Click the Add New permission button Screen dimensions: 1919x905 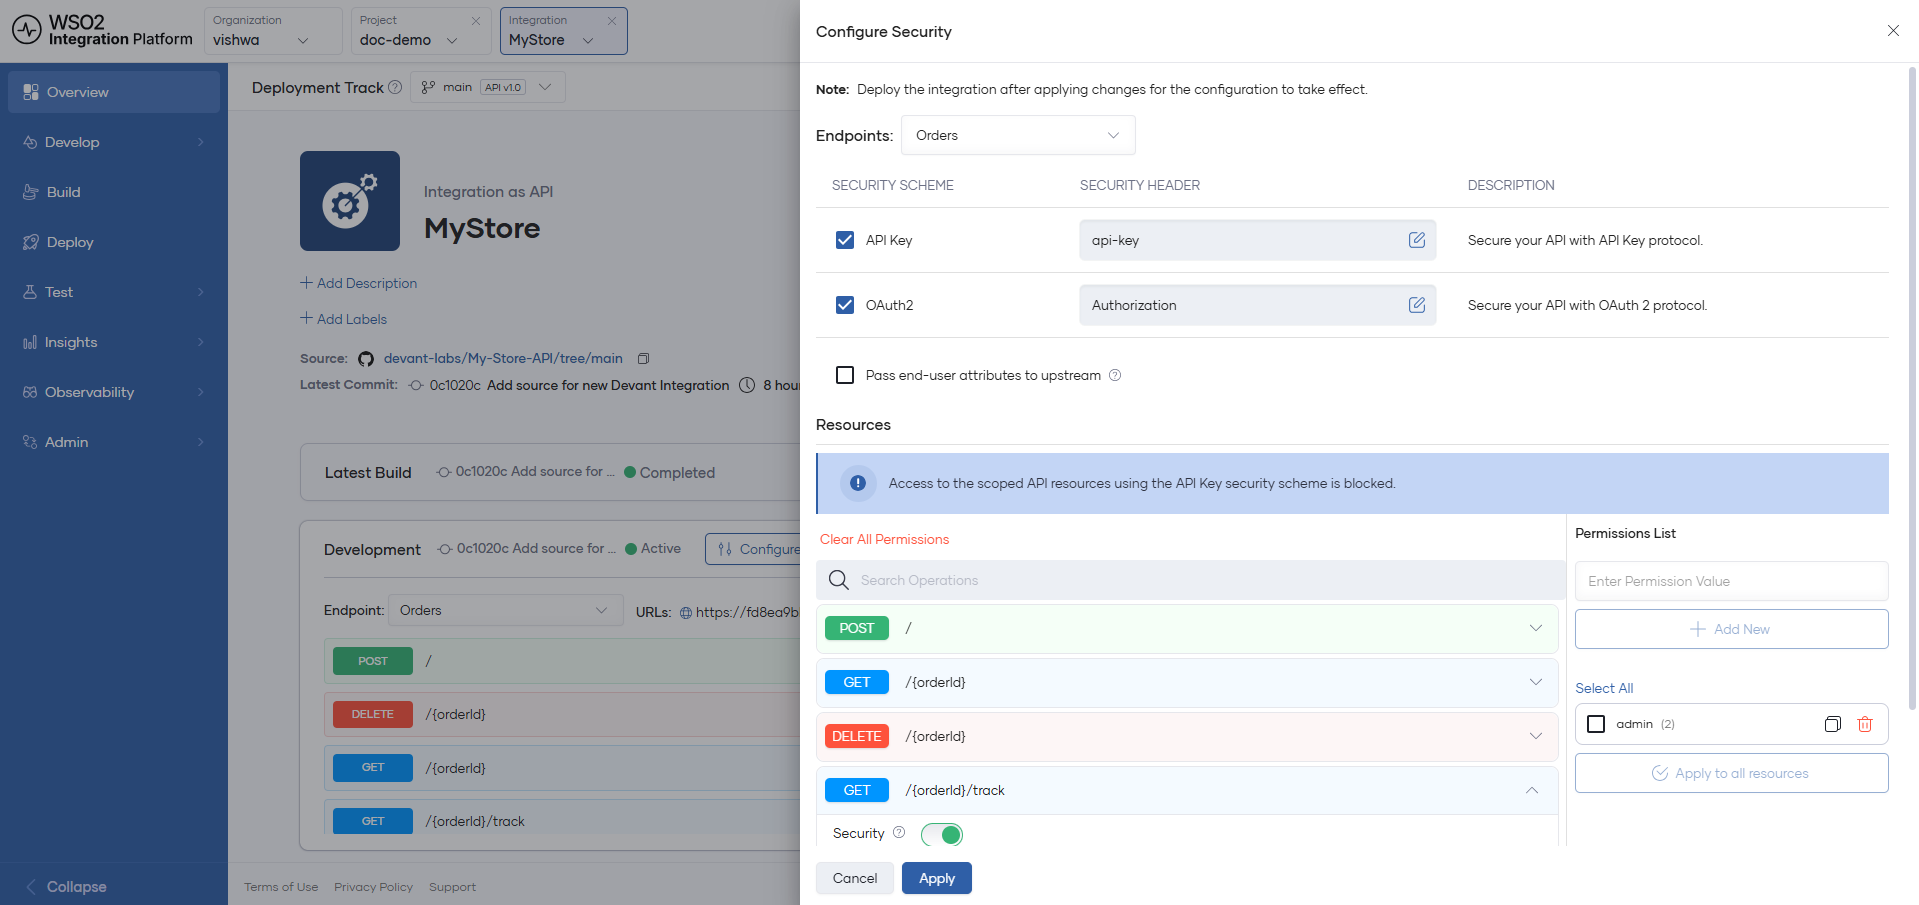pos(1731,629)
